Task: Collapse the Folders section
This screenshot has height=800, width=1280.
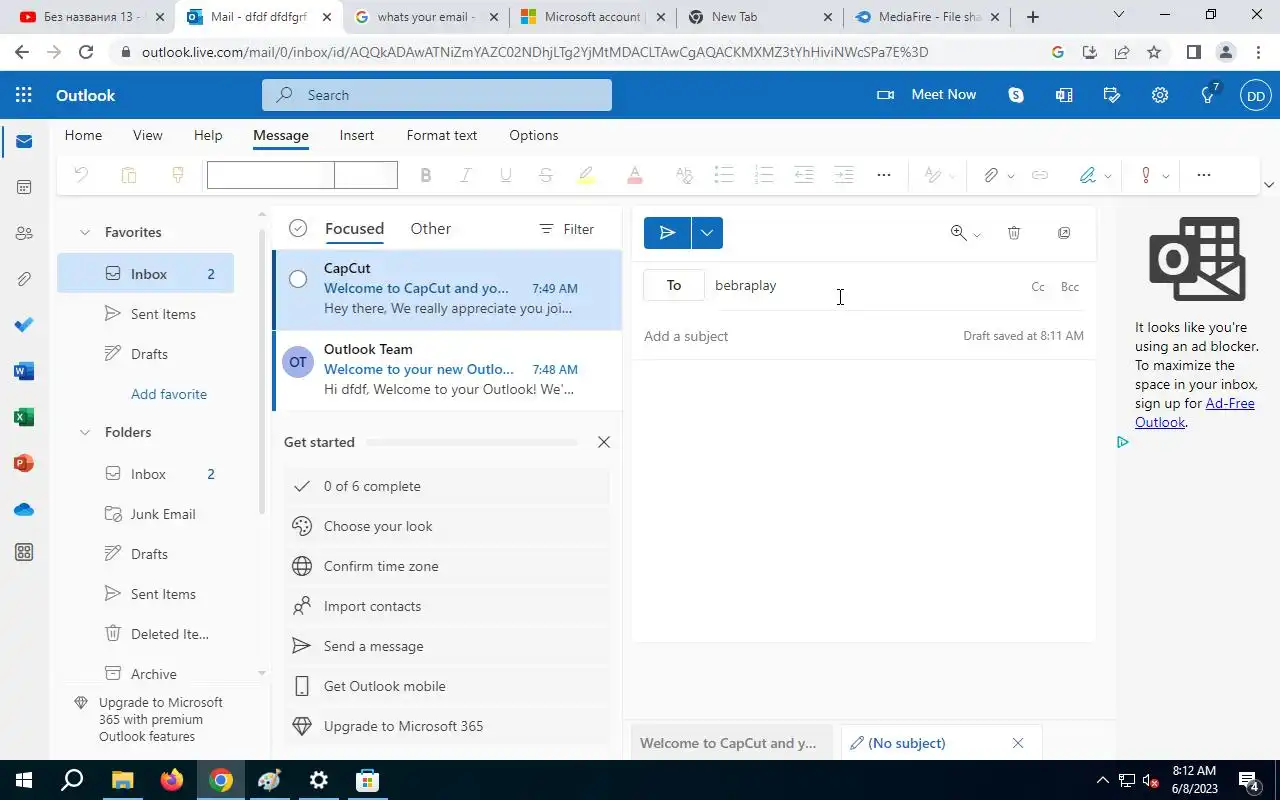Action: point(85,432)
